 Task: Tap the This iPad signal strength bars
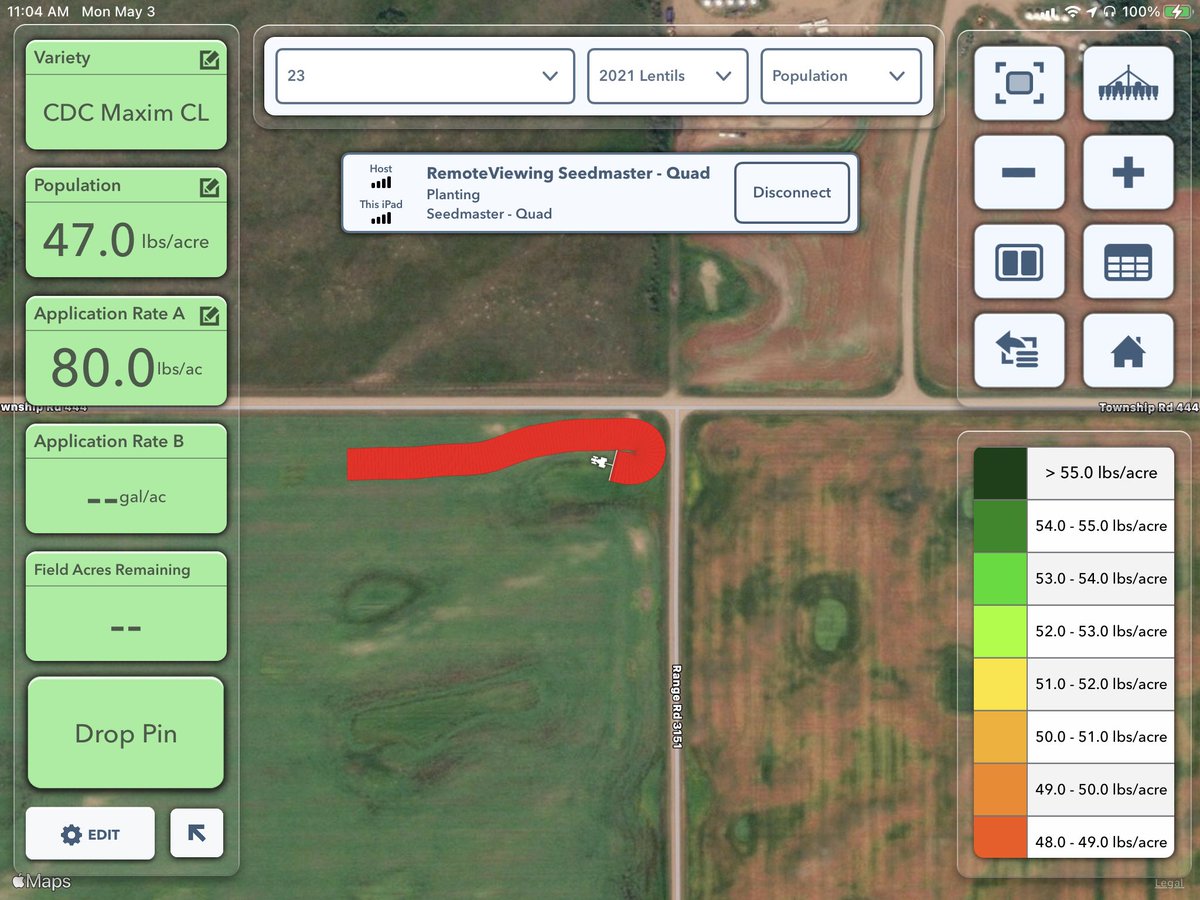(x=381, y=218)
